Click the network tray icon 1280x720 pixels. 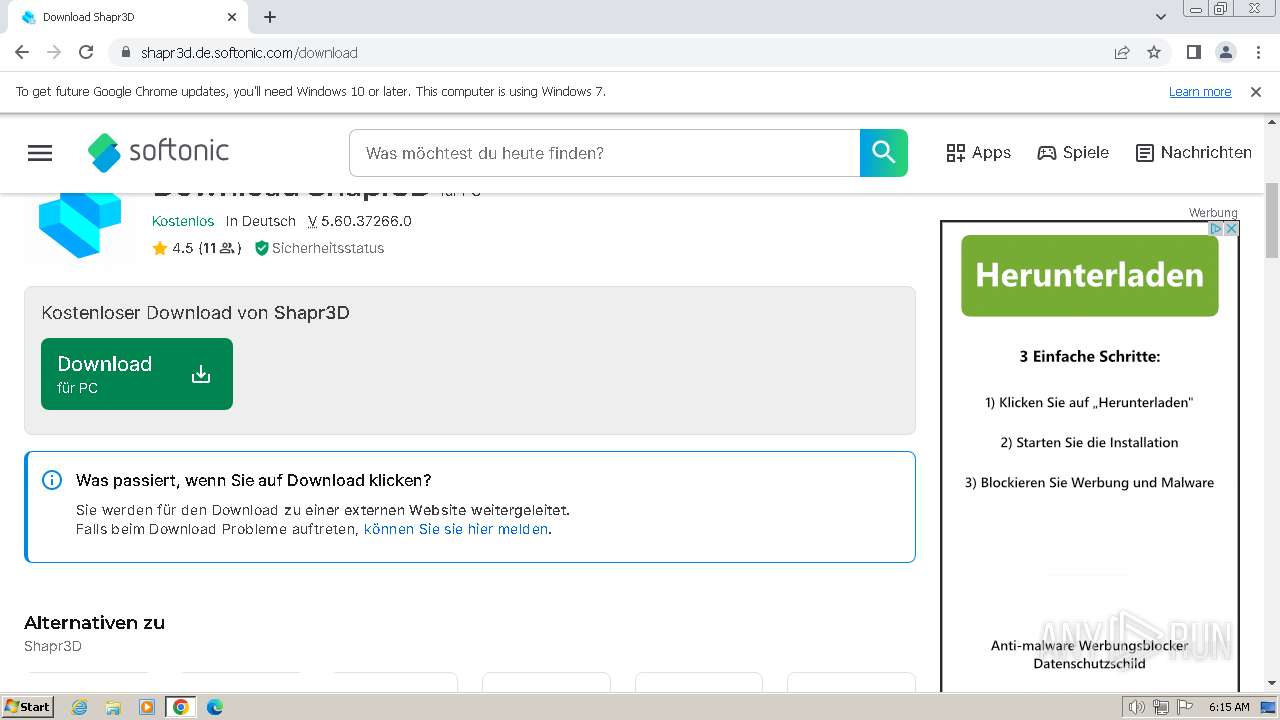click(x=1161, y=707)
